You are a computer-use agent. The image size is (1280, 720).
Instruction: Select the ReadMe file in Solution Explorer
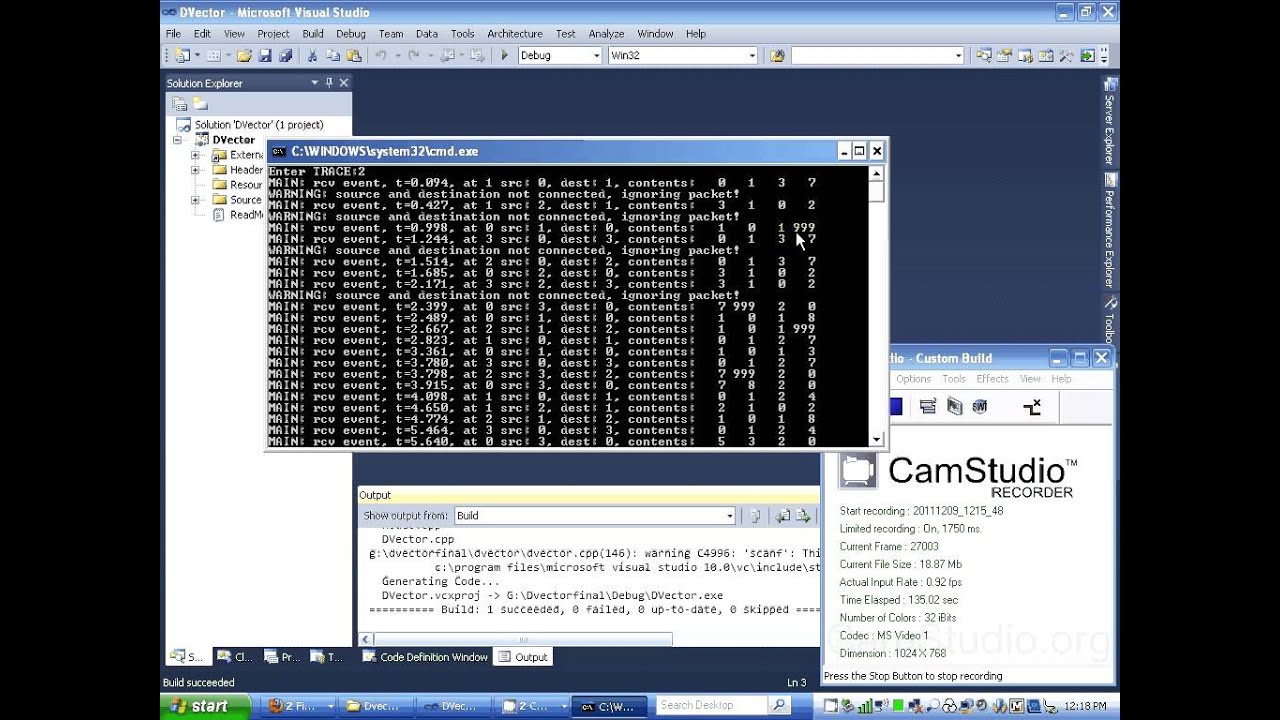tap(240, 215)
